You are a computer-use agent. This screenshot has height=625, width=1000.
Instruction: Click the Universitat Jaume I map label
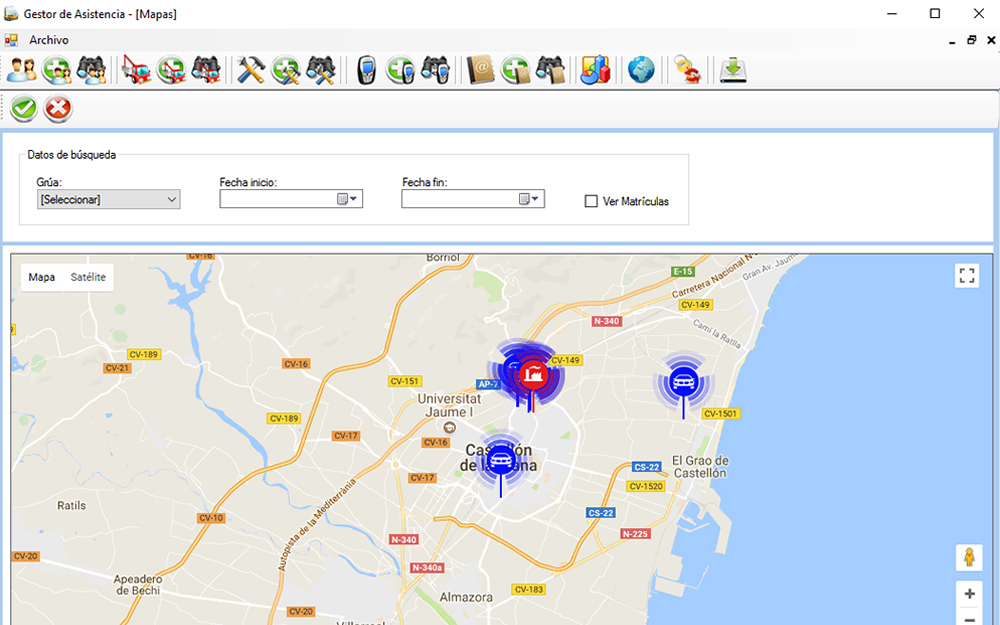click(x=449, y=406)
